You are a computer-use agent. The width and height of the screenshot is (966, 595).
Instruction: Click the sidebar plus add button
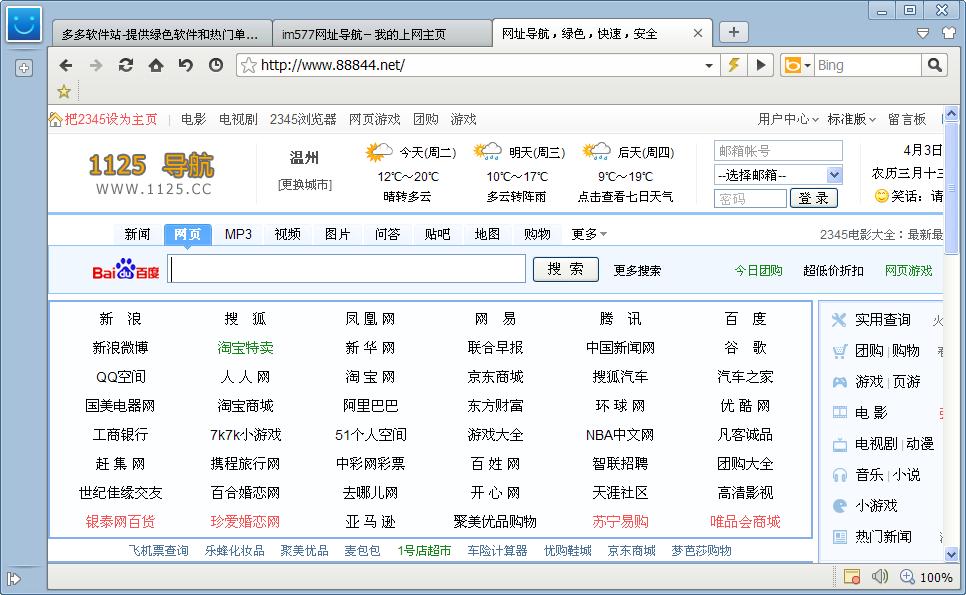tap(23, 68)
